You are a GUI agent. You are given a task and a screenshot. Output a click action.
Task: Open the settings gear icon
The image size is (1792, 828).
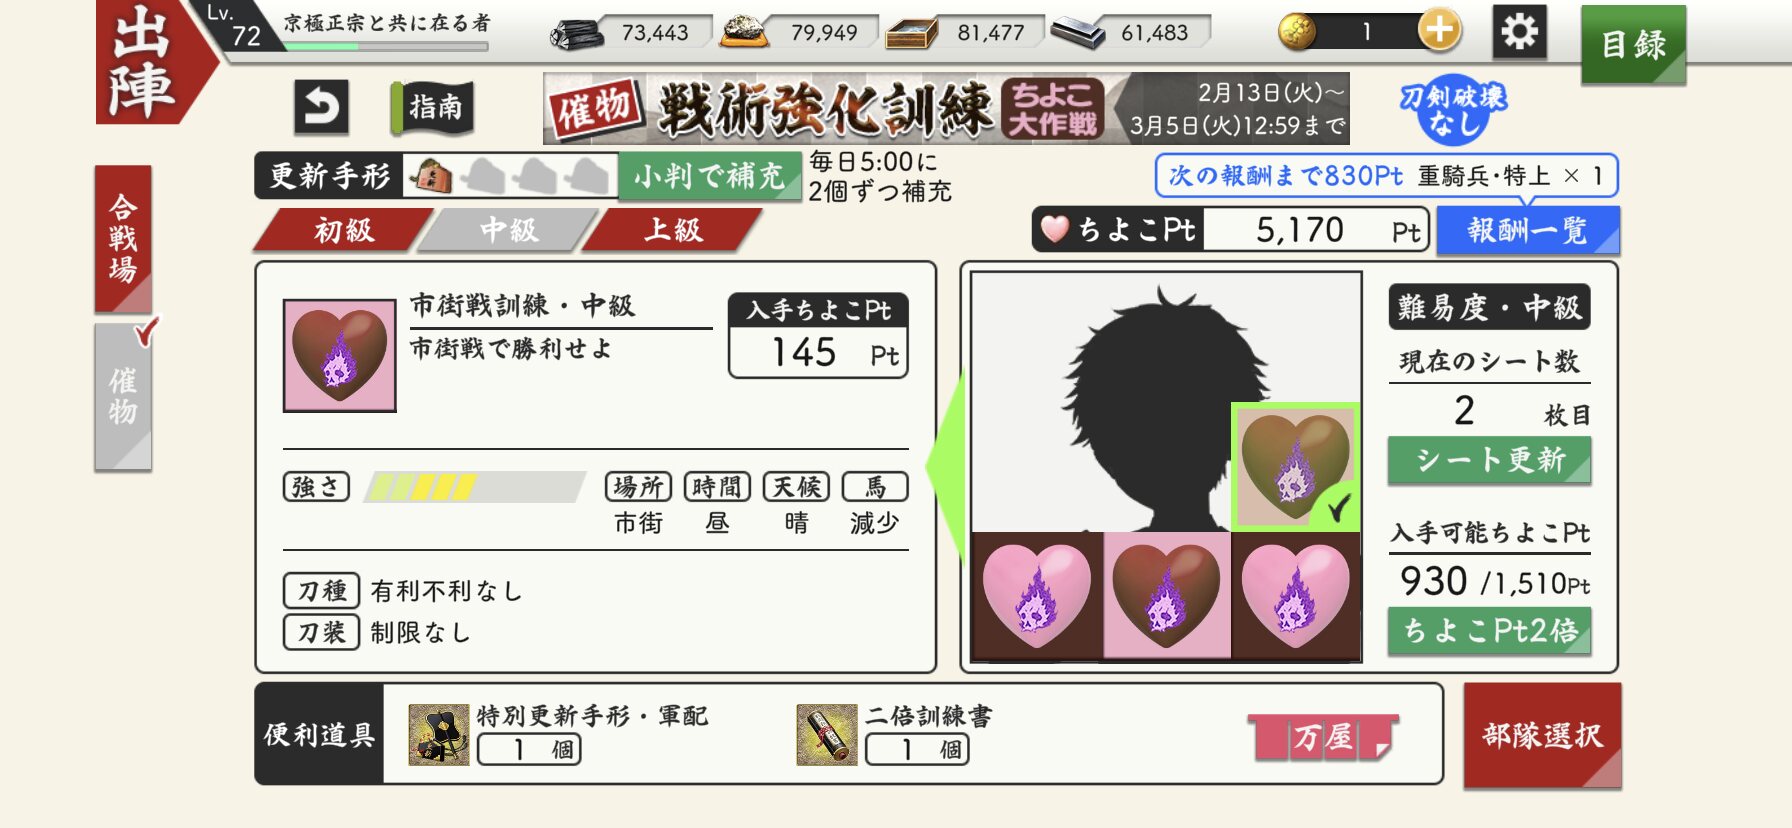click(x=1520, y=32)
